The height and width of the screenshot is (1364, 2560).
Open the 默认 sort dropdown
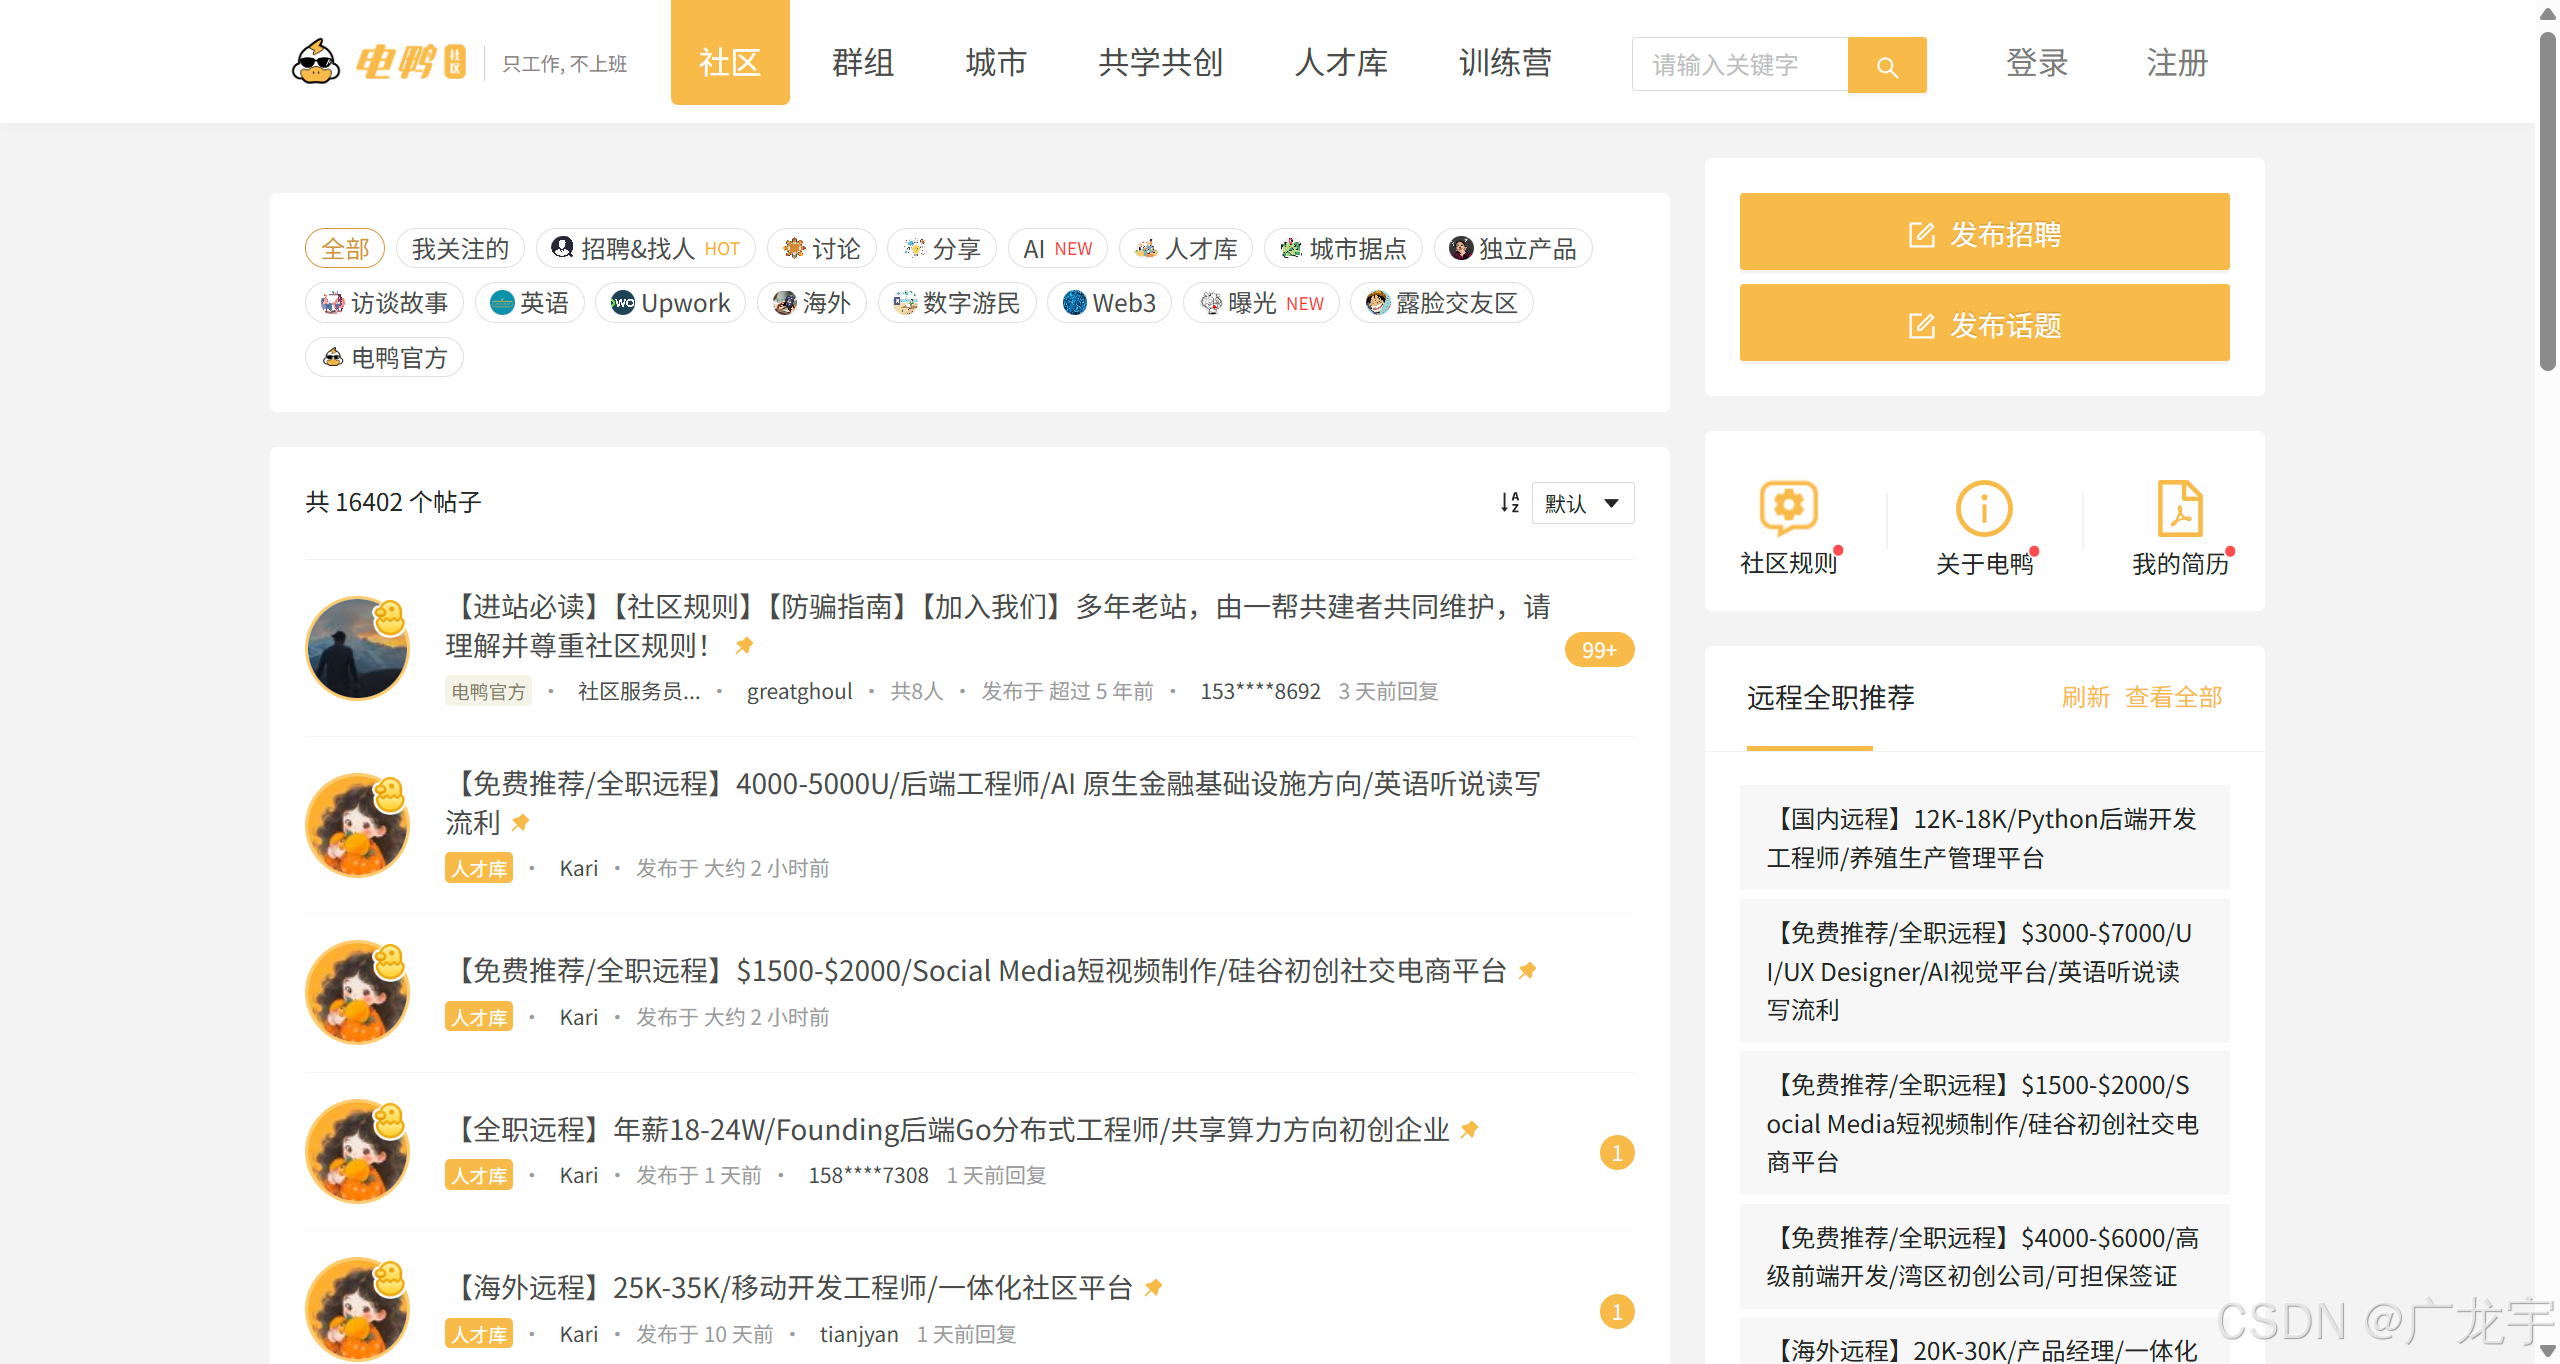coord(1582,503)
